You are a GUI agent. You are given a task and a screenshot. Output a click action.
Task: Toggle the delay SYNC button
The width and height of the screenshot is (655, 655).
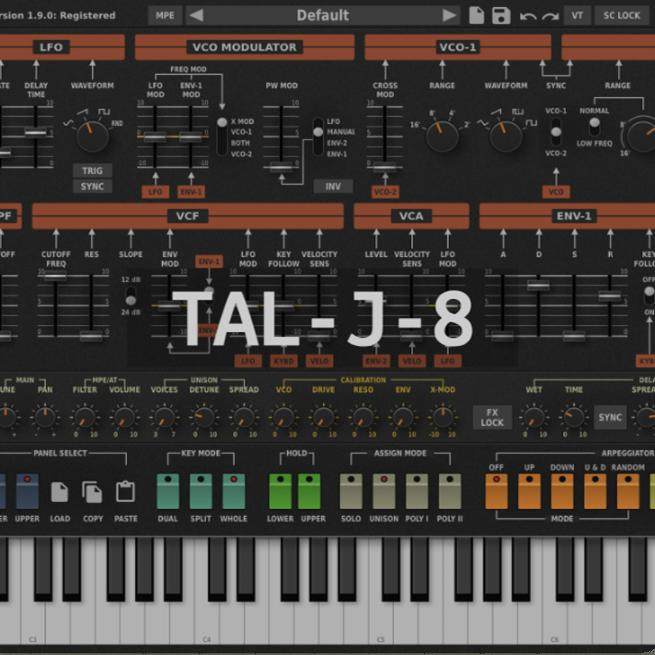[610, 417]
